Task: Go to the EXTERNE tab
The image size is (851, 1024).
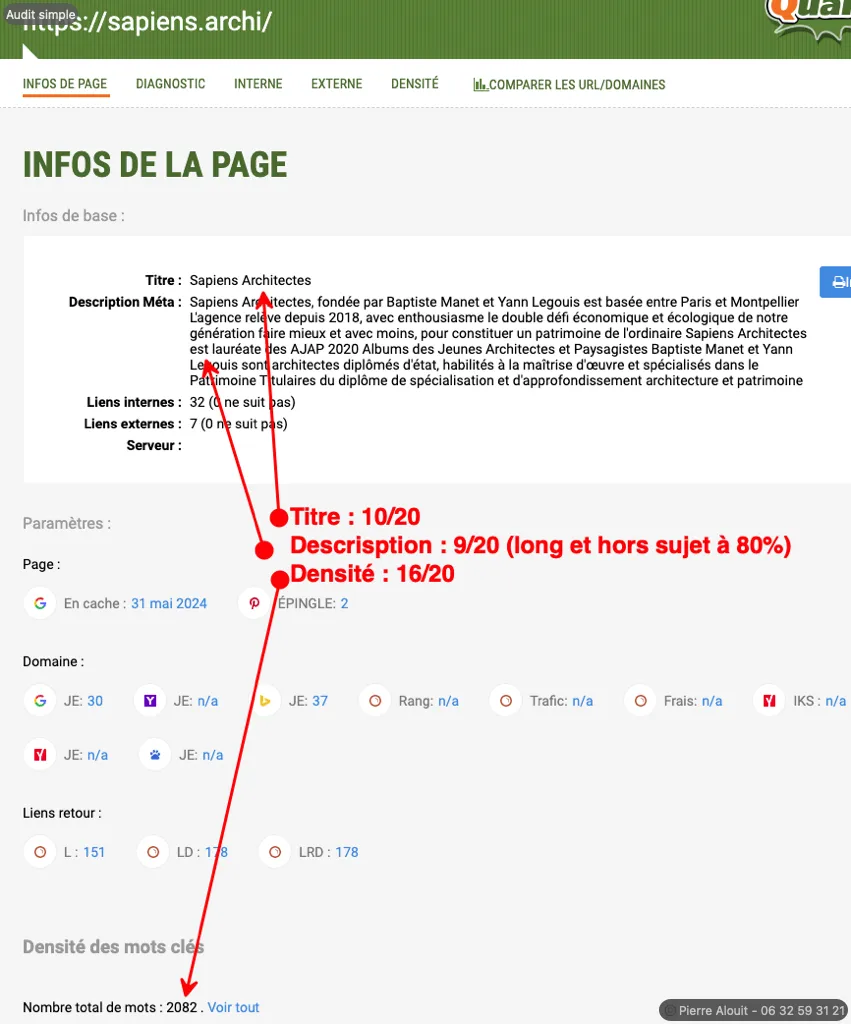Action: (x=336, y=84)
